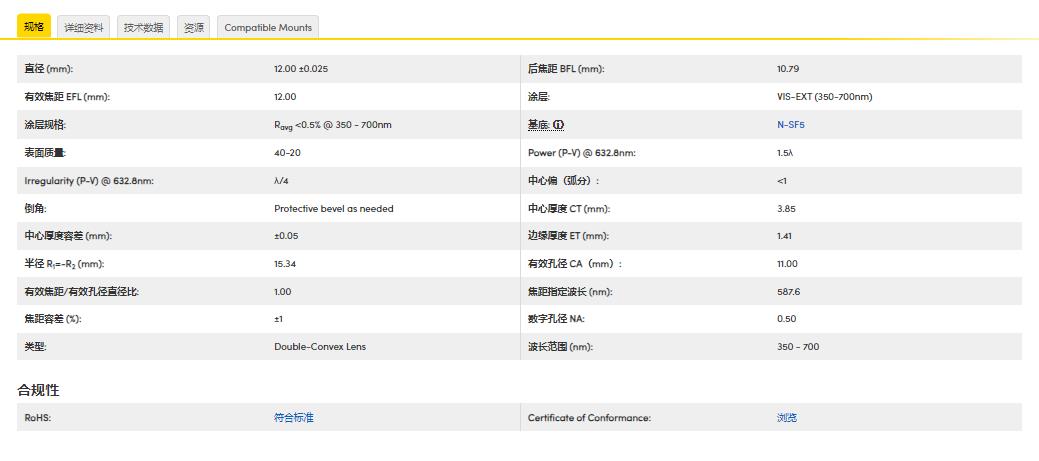Click the 12.00 ±0.025 diameter value
The width and height of the screenshot is (1039, 461).
pyautogui.click(x=301, y=69)
